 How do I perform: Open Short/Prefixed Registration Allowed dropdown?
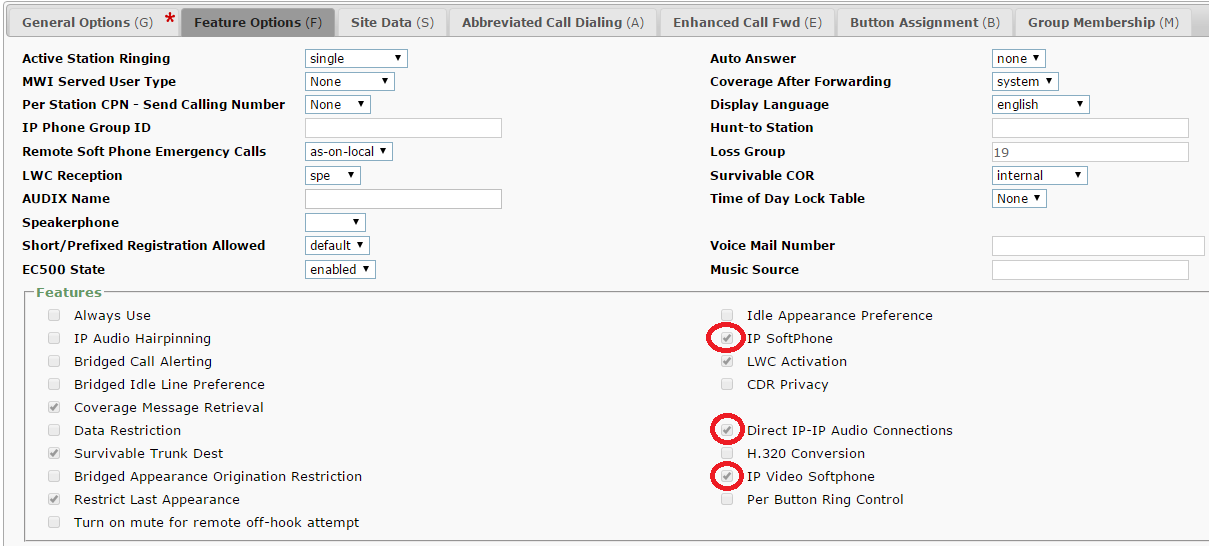[x=337, y=246]
